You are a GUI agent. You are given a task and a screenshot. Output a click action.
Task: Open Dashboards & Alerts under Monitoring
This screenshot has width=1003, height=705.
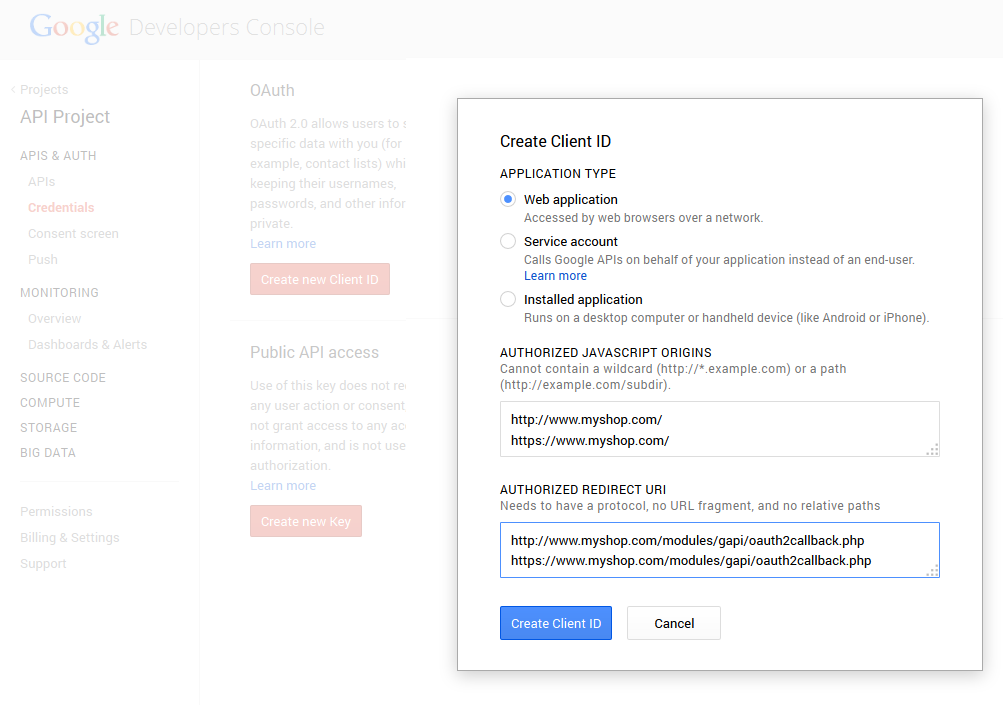[87, 345]
